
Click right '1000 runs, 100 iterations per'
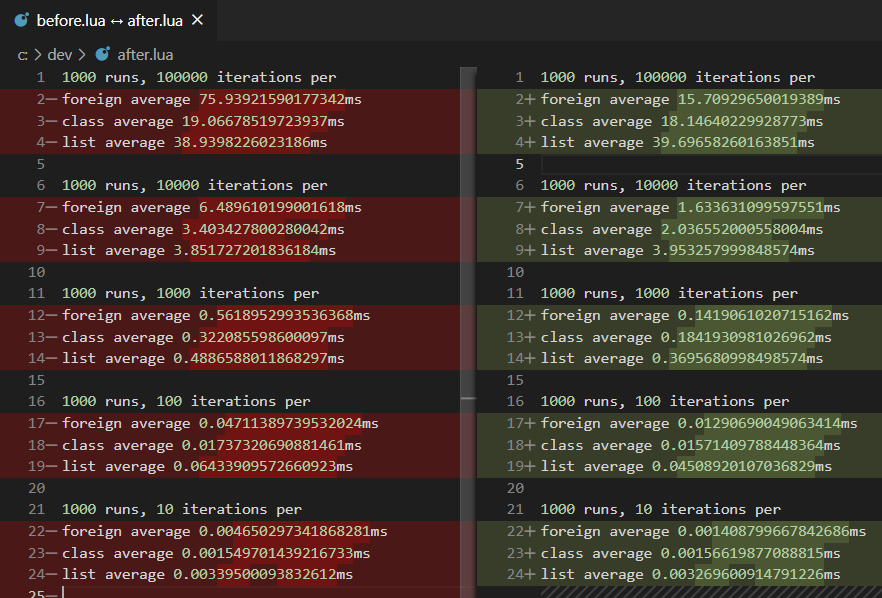pos(664,402)
